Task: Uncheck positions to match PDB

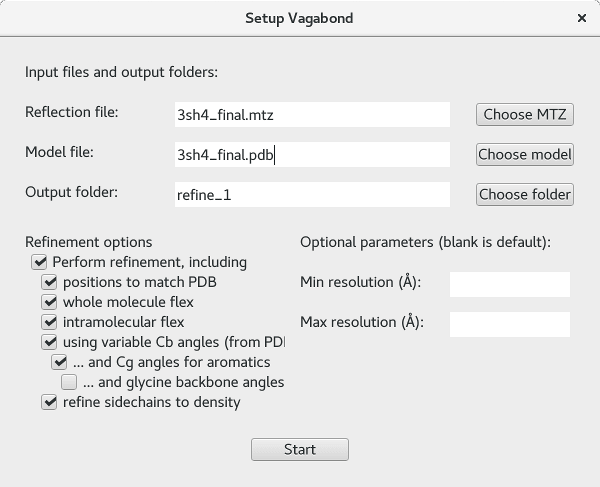Action: tap(49, 282)
